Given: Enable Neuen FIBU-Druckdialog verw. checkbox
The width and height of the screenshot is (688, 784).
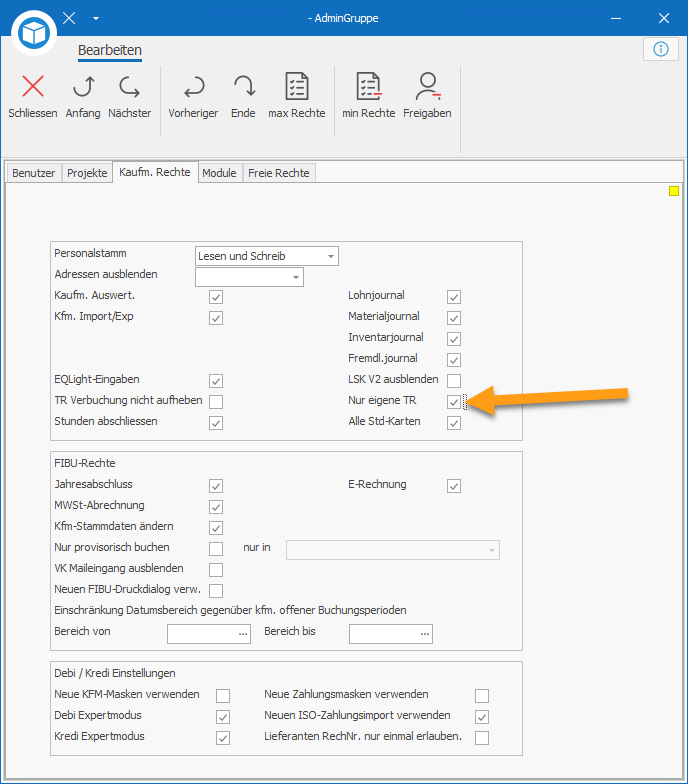Looking at the screenshot, I should pyautogui.click(x=216, y=591).
